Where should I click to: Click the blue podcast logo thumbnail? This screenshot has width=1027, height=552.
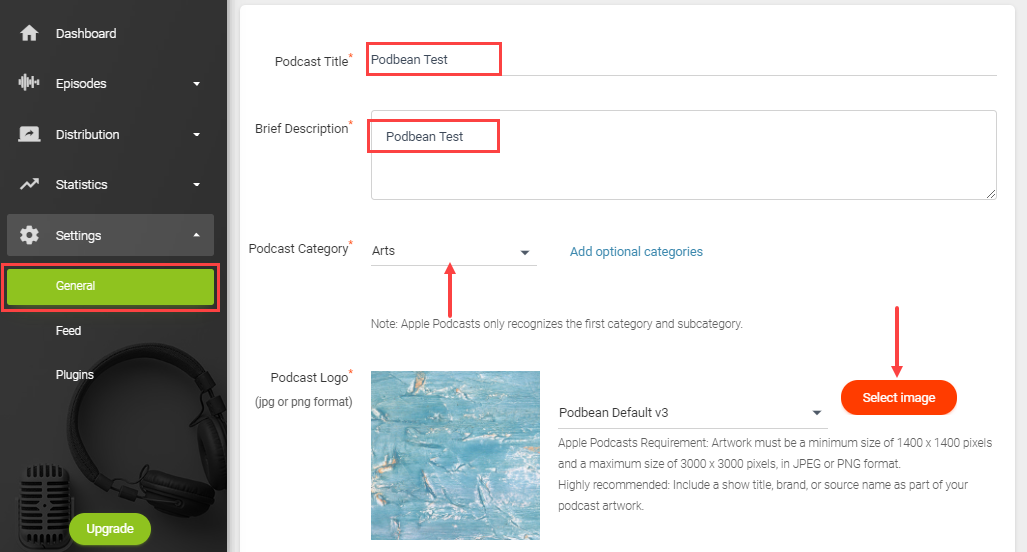coord(455,455)
